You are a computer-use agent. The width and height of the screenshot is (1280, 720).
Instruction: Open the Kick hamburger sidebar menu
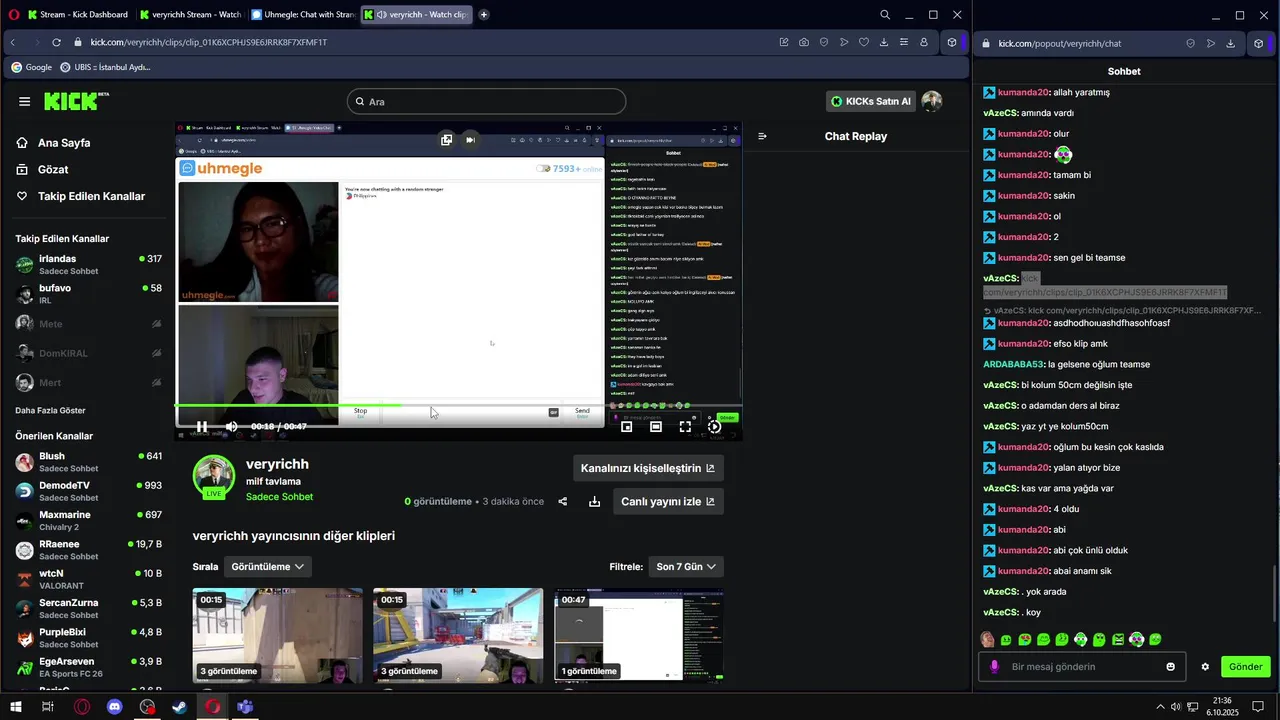tap(24, 101)
